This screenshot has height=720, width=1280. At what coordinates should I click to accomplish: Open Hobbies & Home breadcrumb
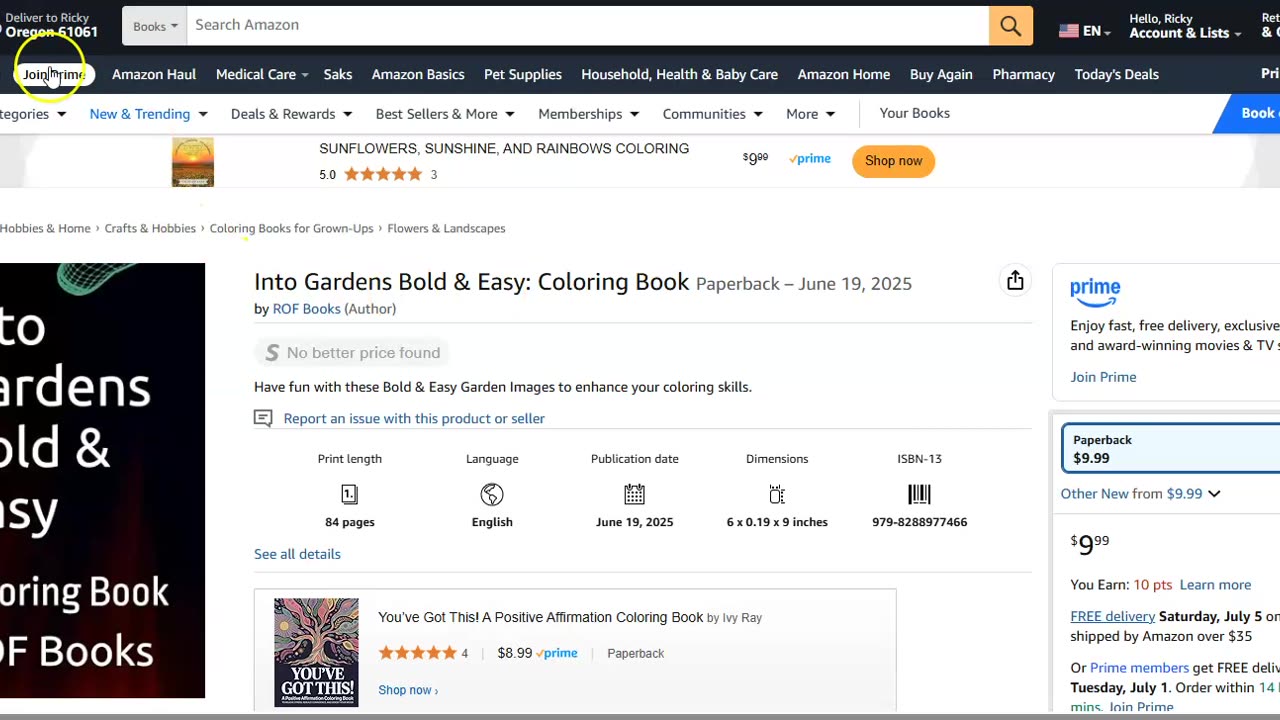[45, 228]
